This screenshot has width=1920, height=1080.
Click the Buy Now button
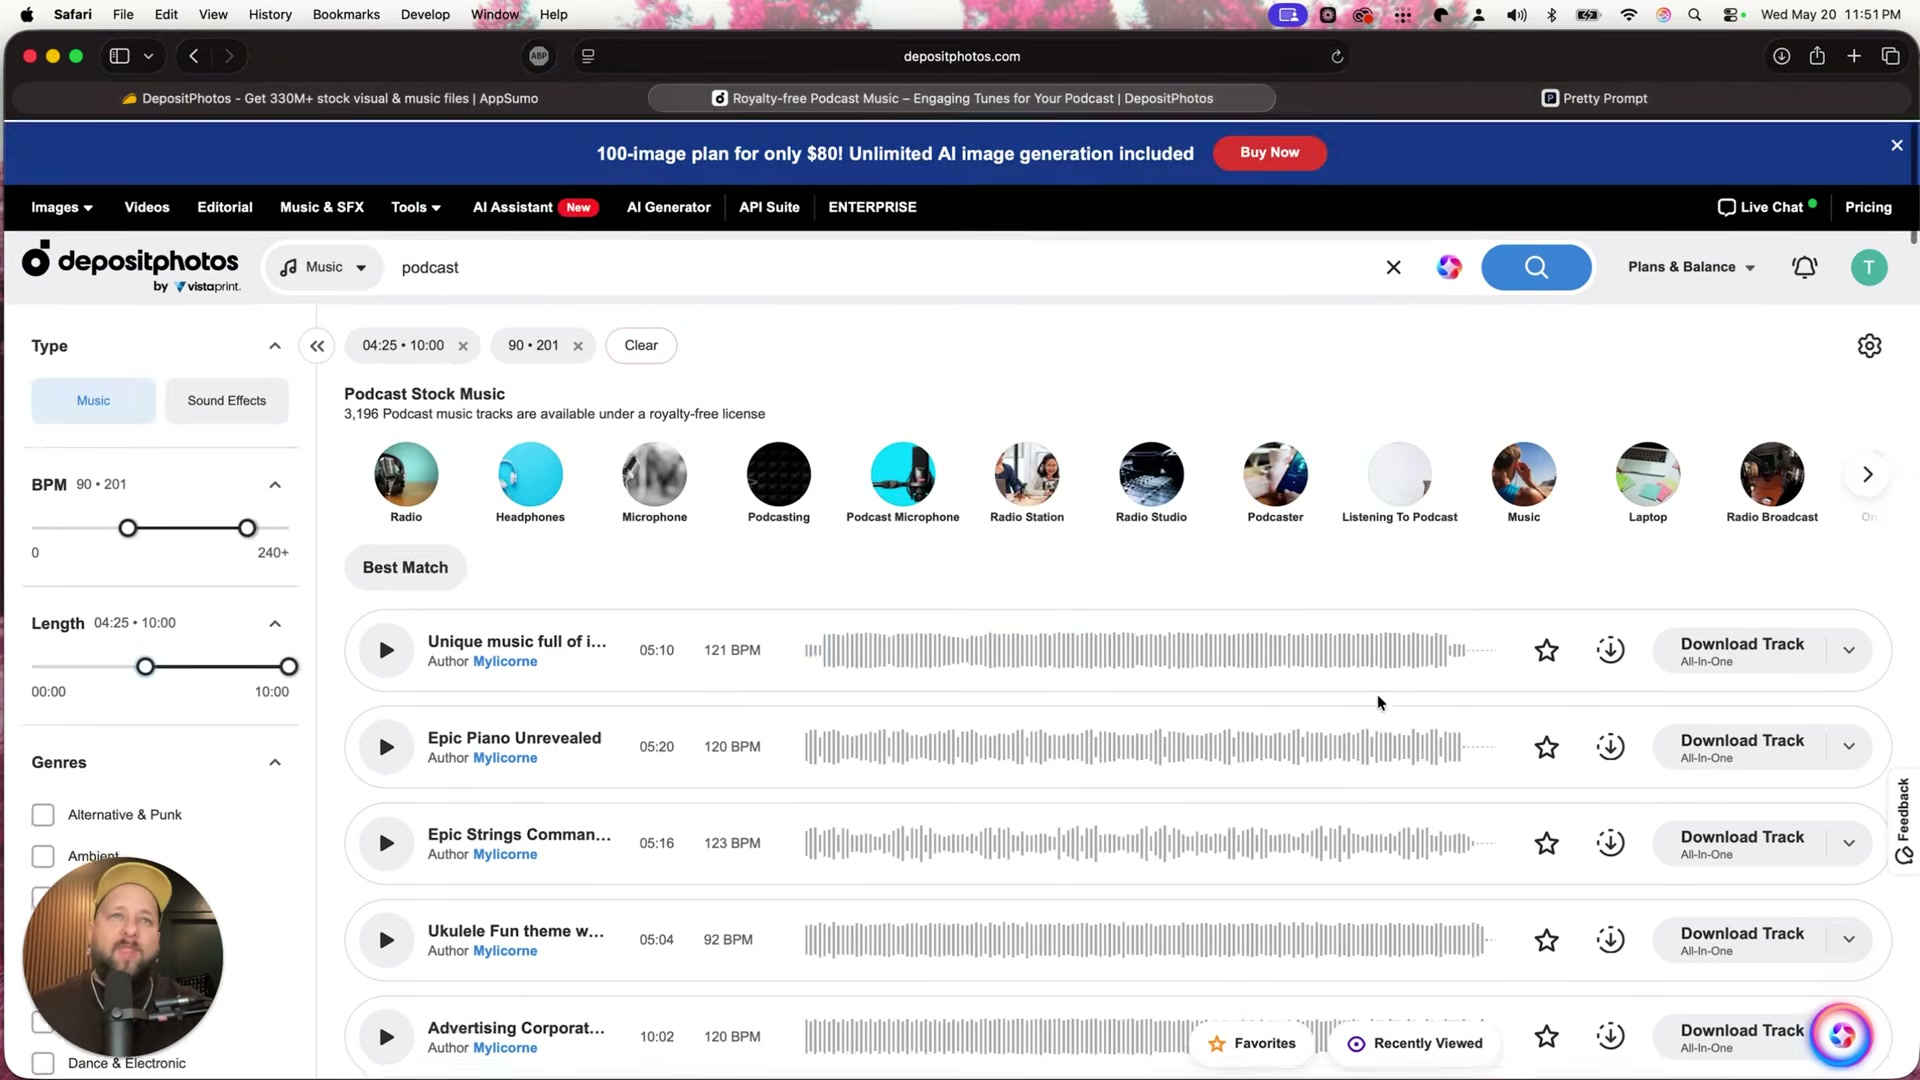point(1270,153)
